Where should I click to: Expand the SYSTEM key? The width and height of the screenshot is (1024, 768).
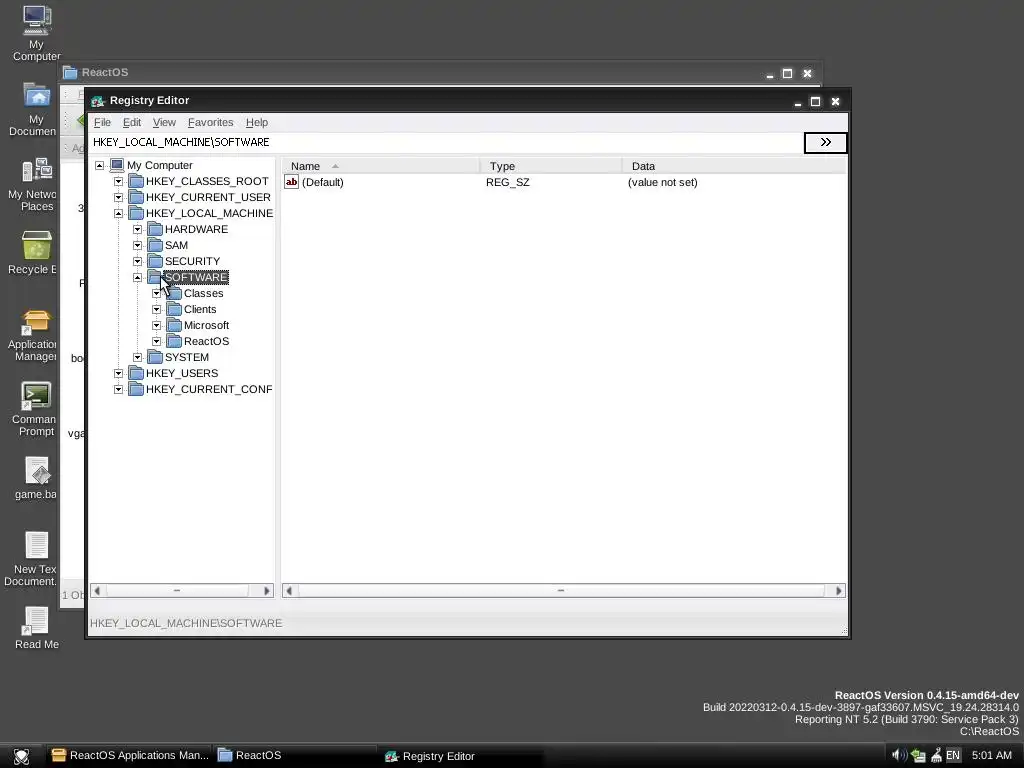tap(137, 357)
